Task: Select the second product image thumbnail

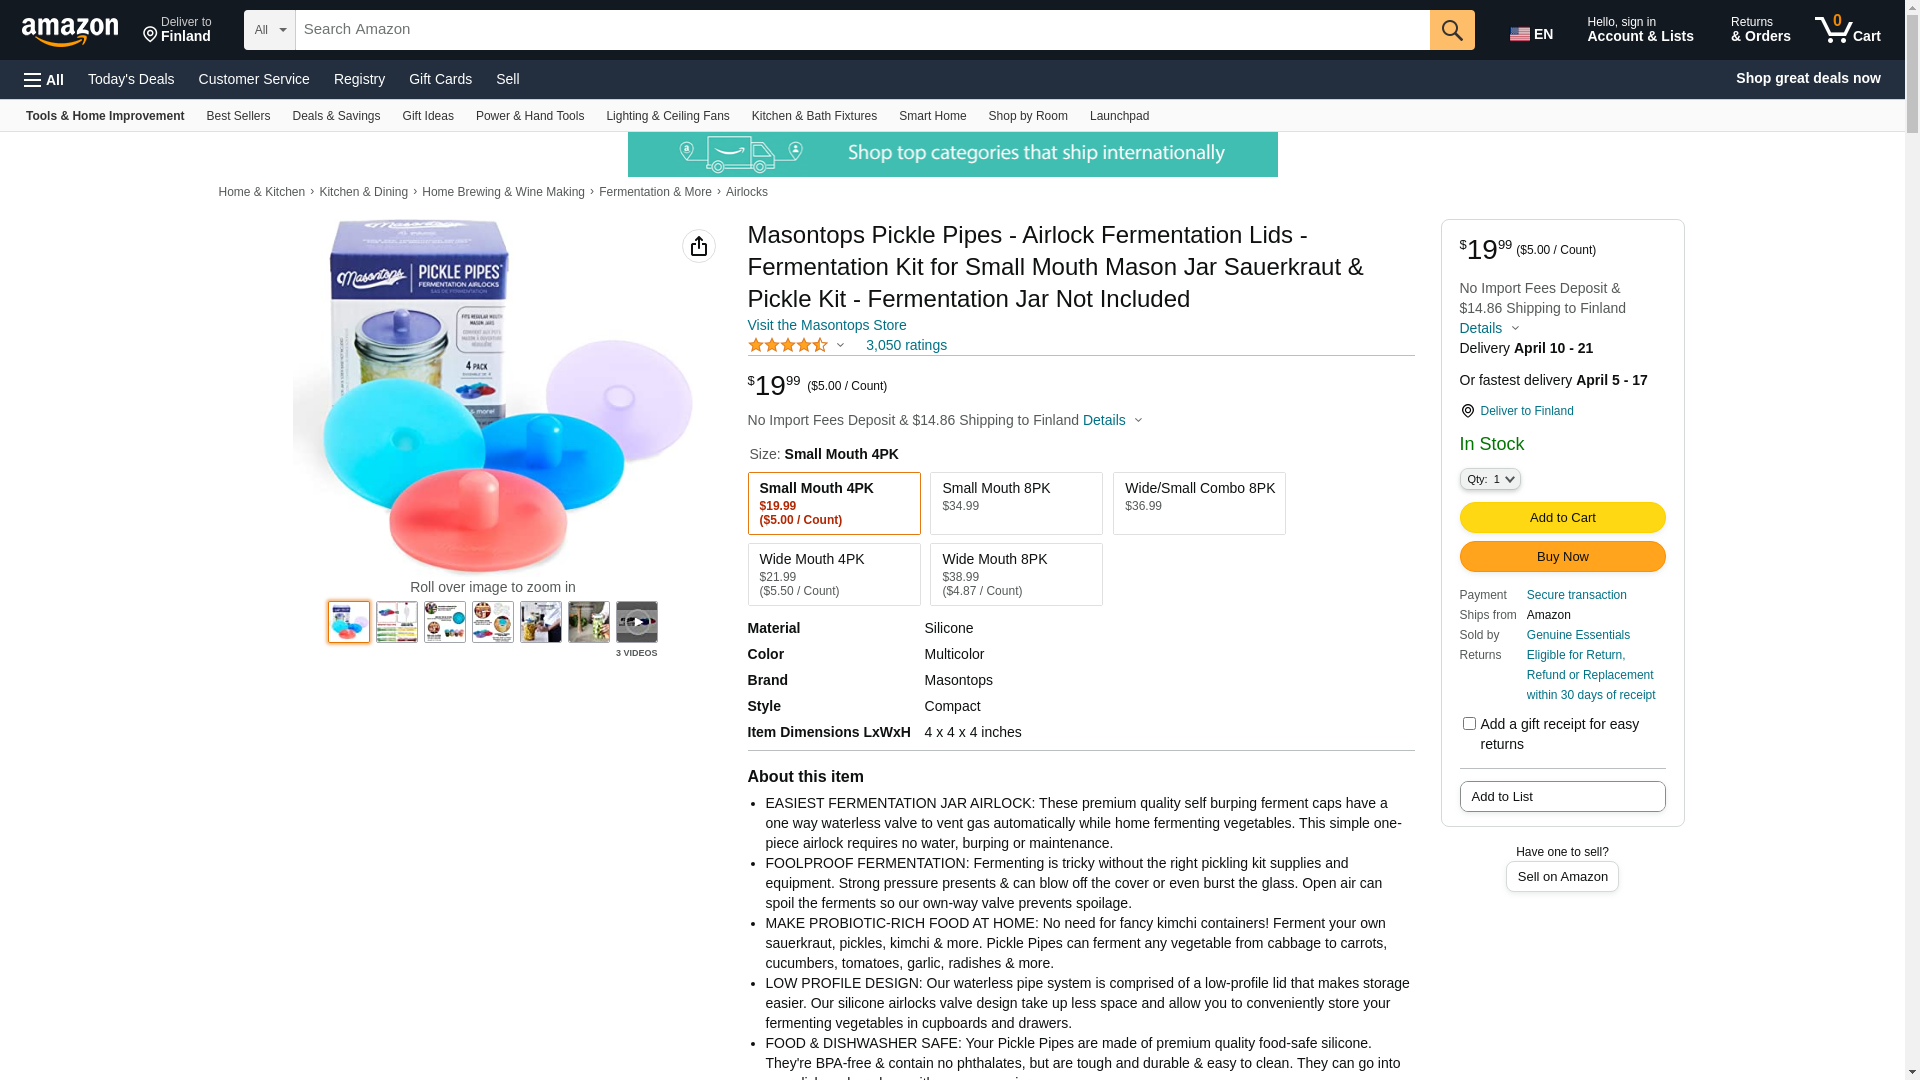Action: 397,622
